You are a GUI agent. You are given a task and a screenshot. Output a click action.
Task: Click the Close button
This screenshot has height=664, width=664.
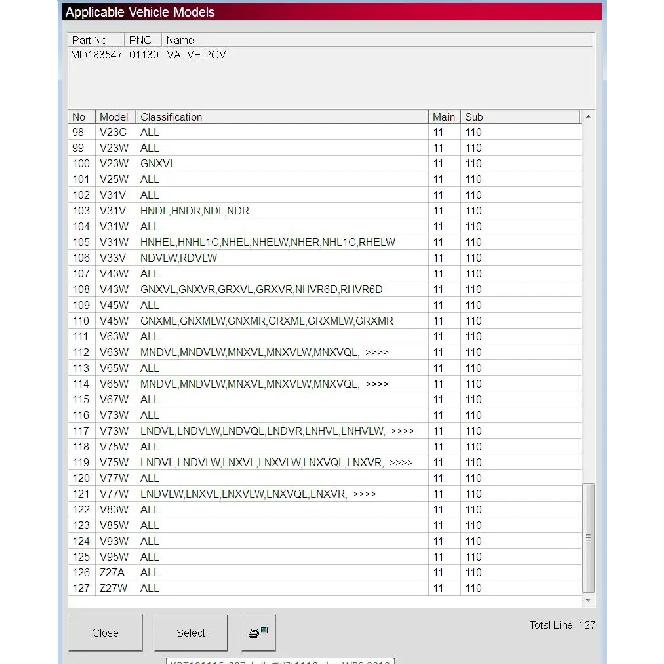click(x=105, y=632)
